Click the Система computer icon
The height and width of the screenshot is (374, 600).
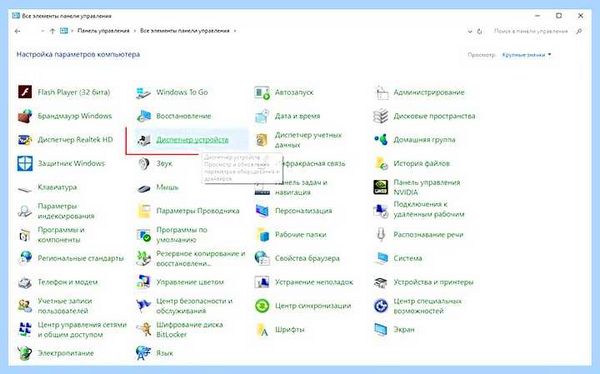point(381,258)
